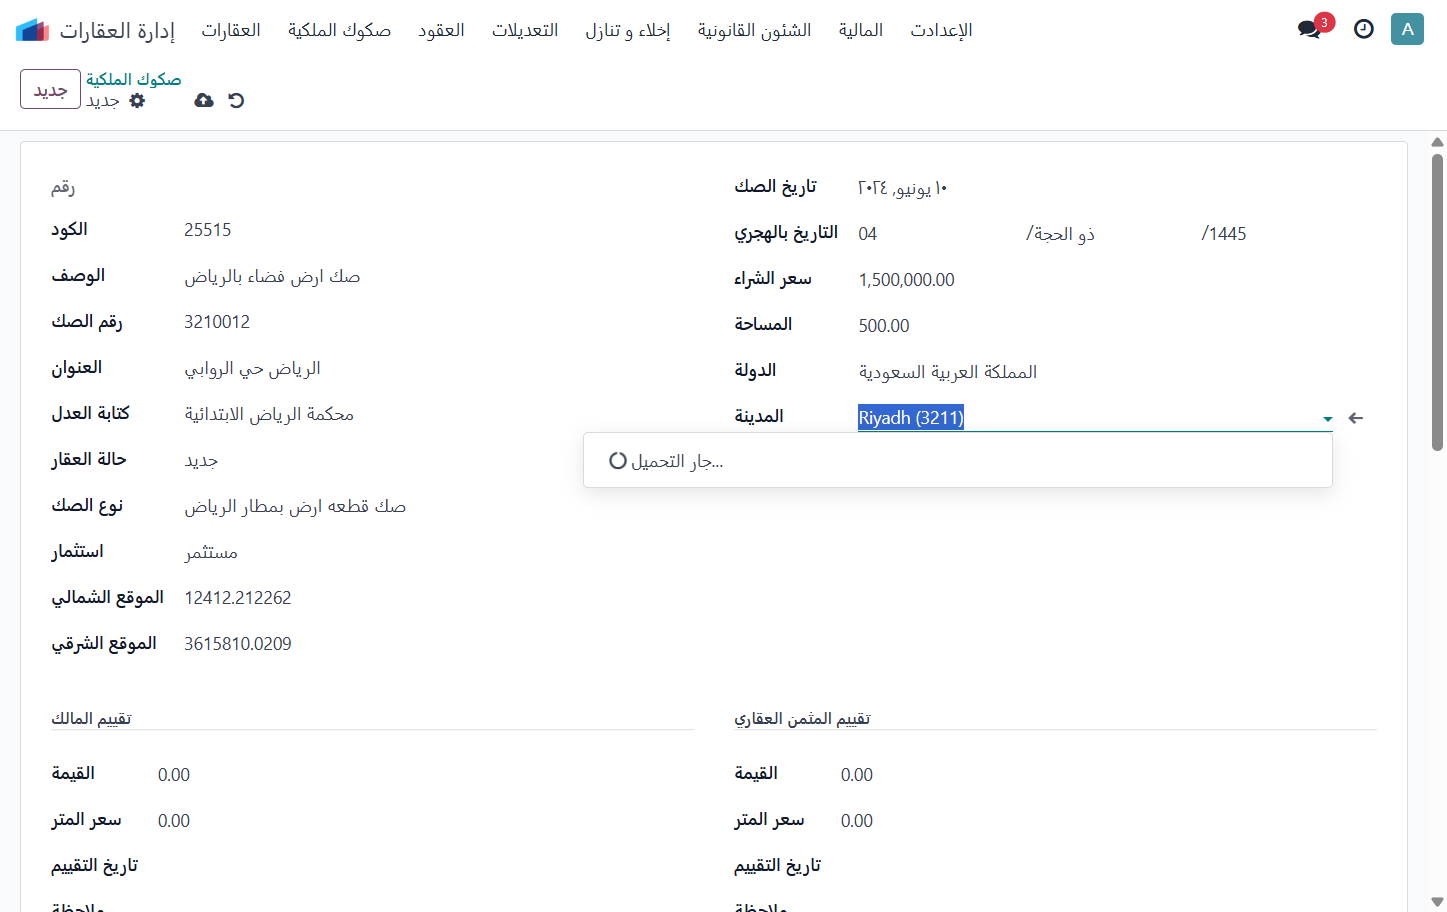Open the صكوك الملكية menu
Screen dimensions: 1447x912
point(339,30)
